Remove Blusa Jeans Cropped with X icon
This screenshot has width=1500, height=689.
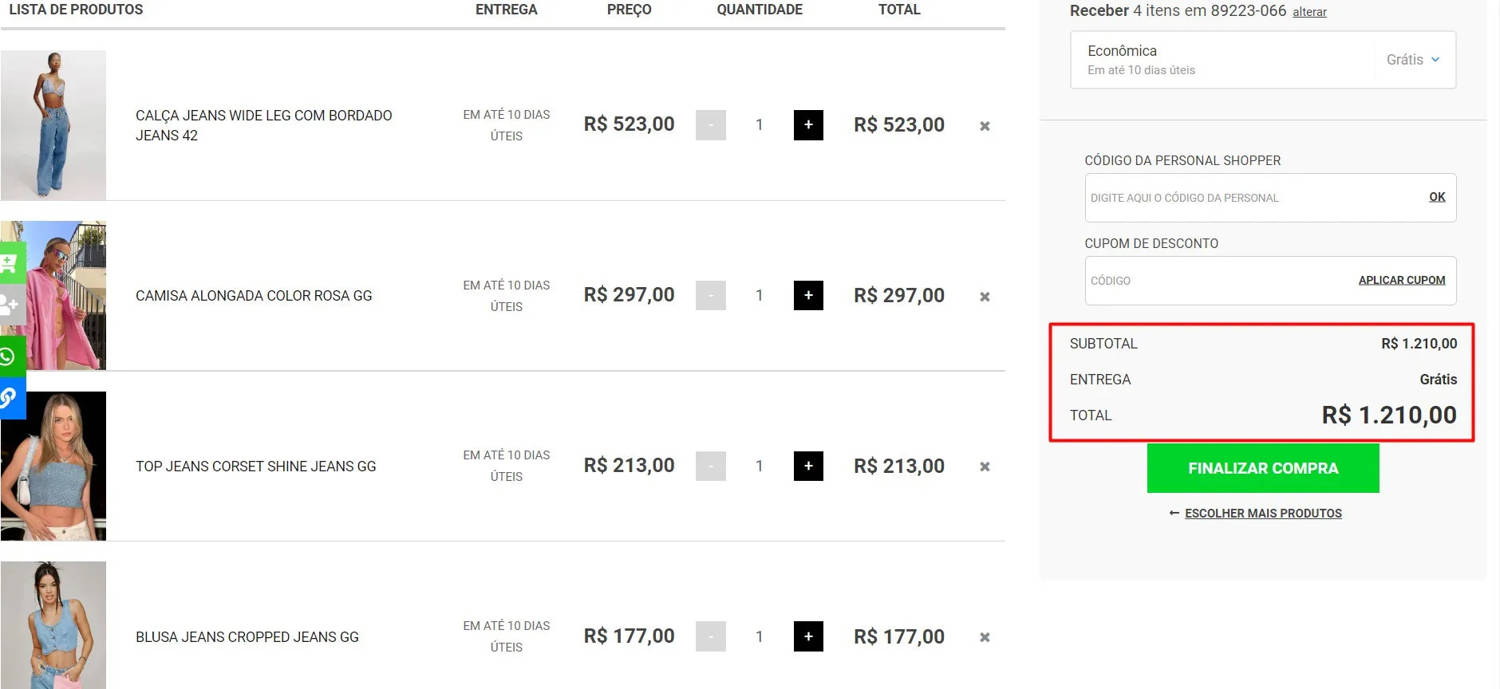pos(985,637)
